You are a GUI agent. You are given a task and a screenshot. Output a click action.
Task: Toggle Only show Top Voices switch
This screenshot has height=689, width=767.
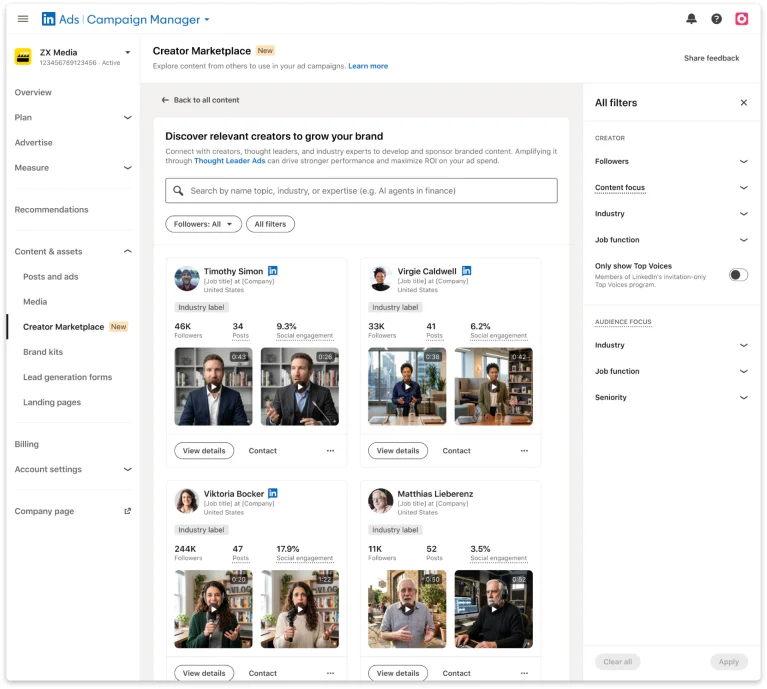(x=738, y=275)
